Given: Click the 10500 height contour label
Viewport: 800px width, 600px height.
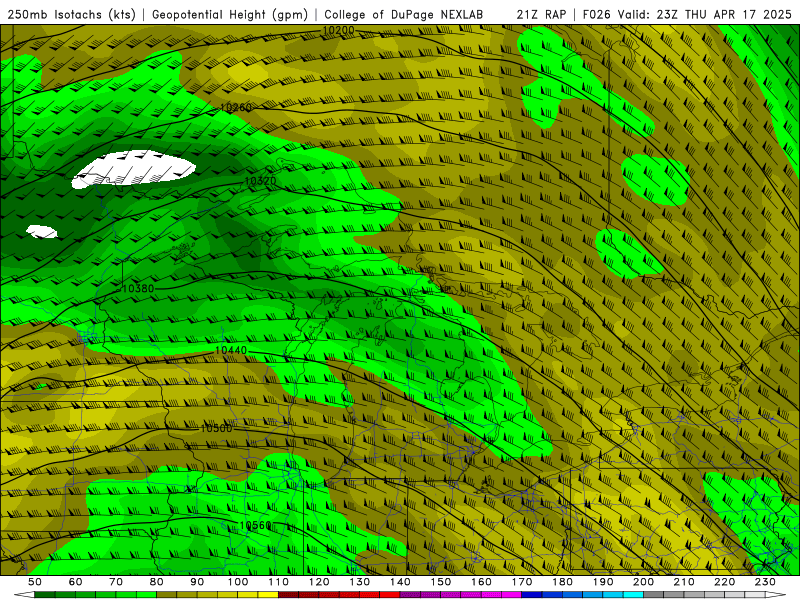Looking at the screenshot, I should pyautogui.click(x=216, y=428).
